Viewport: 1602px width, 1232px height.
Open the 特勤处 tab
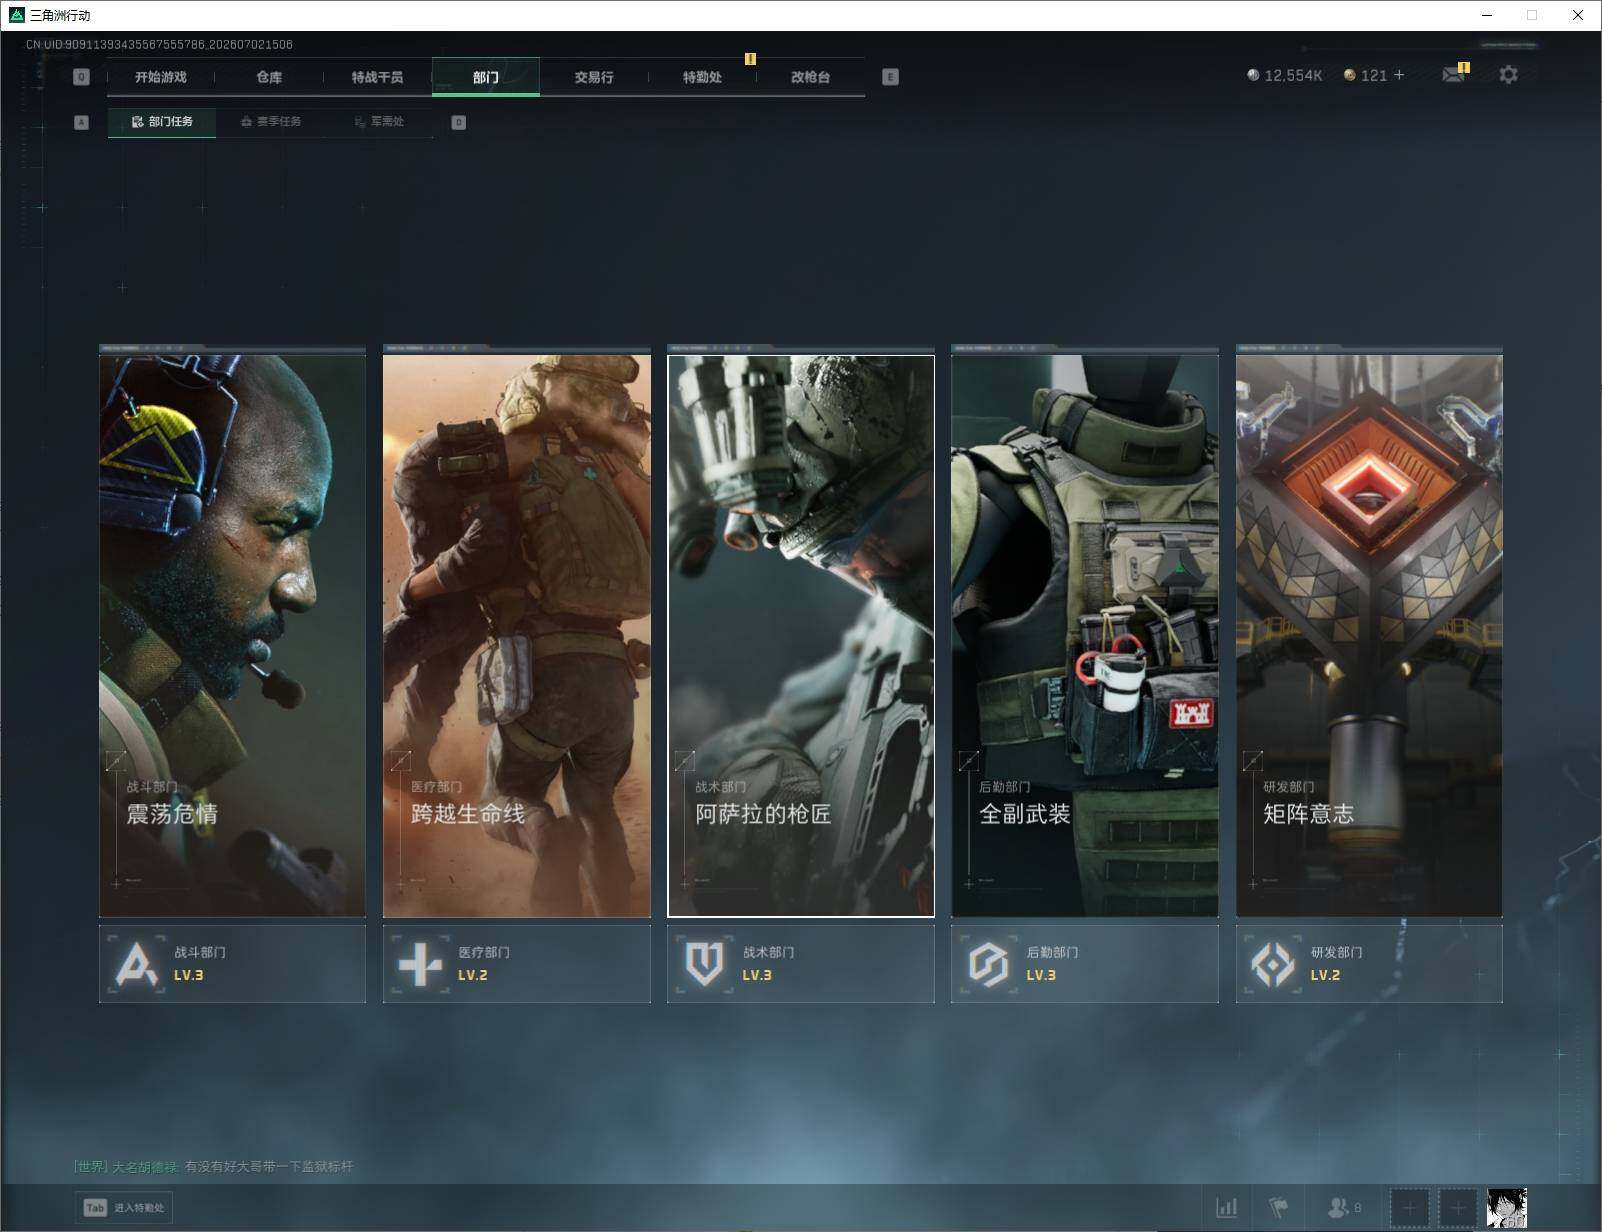(702, 77)
